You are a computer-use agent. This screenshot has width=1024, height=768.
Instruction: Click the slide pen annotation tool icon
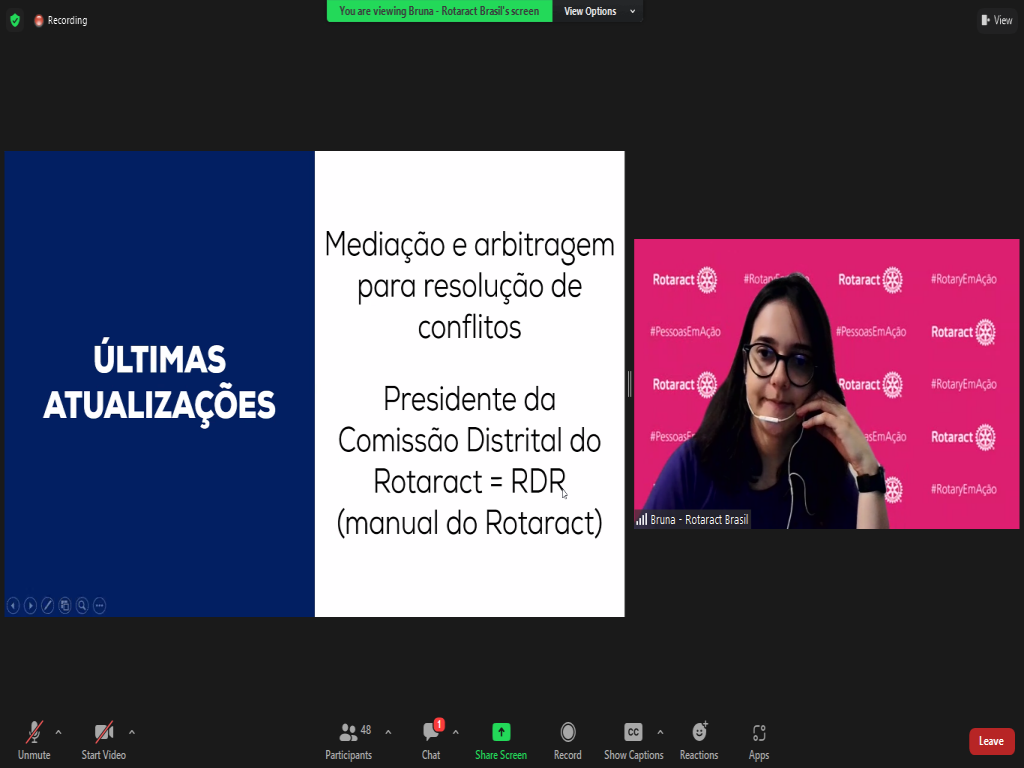coord(47,605)
